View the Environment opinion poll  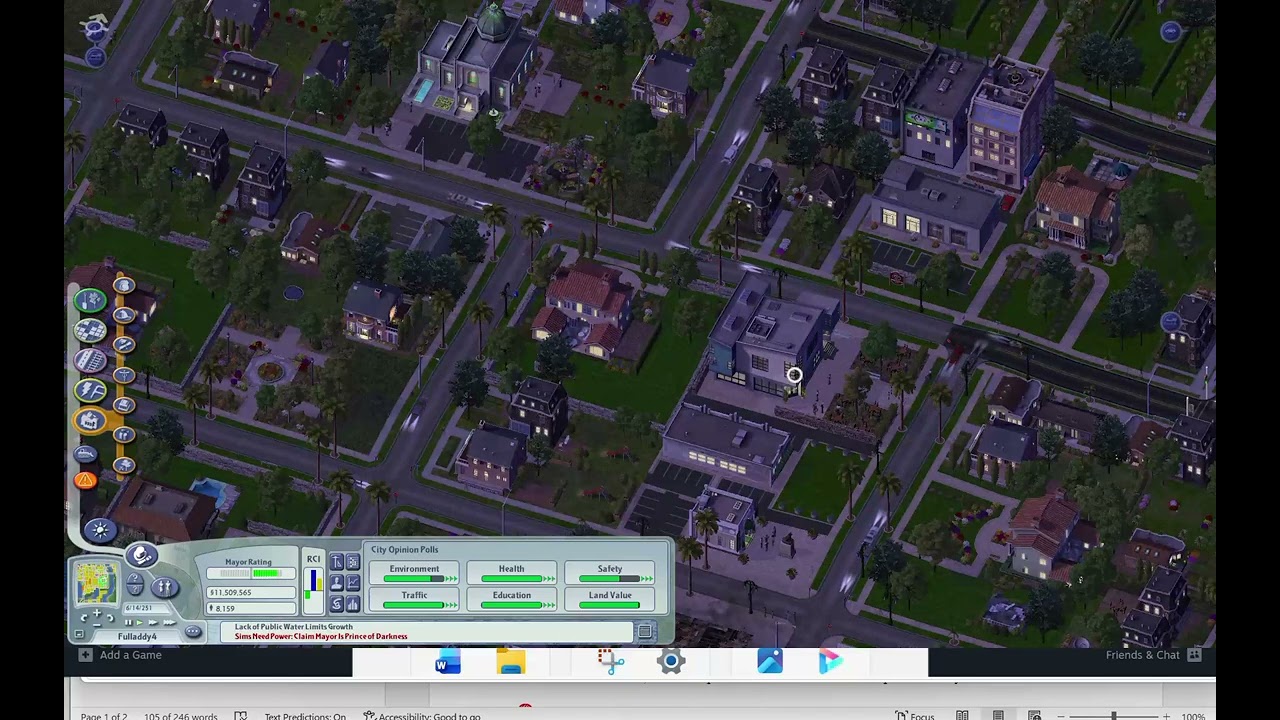click(x=414, y=573)
